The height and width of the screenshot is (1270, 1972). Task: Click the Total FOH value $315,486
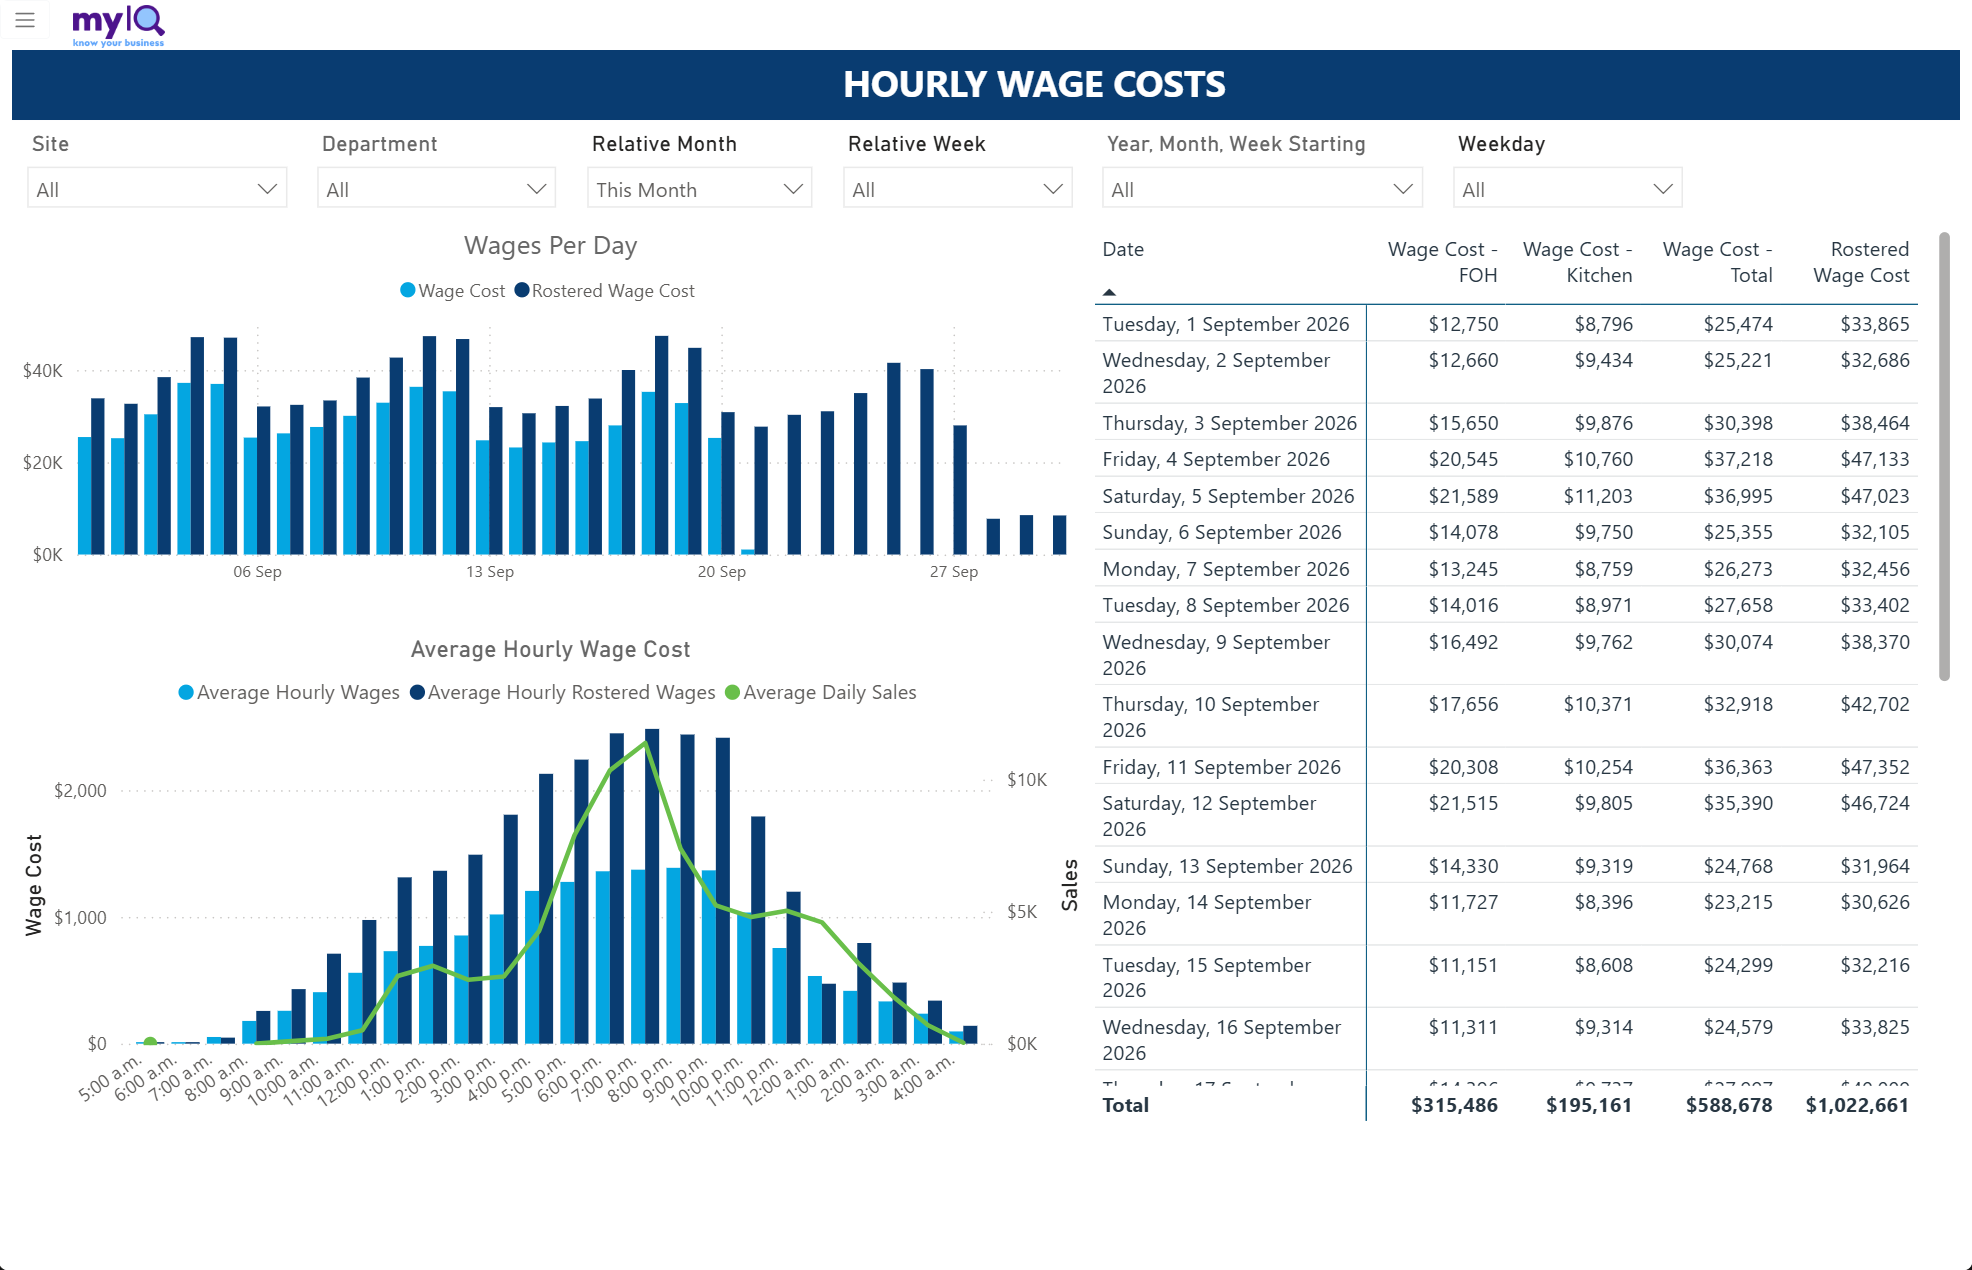pyautogui.click(x=1454, y=1105)
